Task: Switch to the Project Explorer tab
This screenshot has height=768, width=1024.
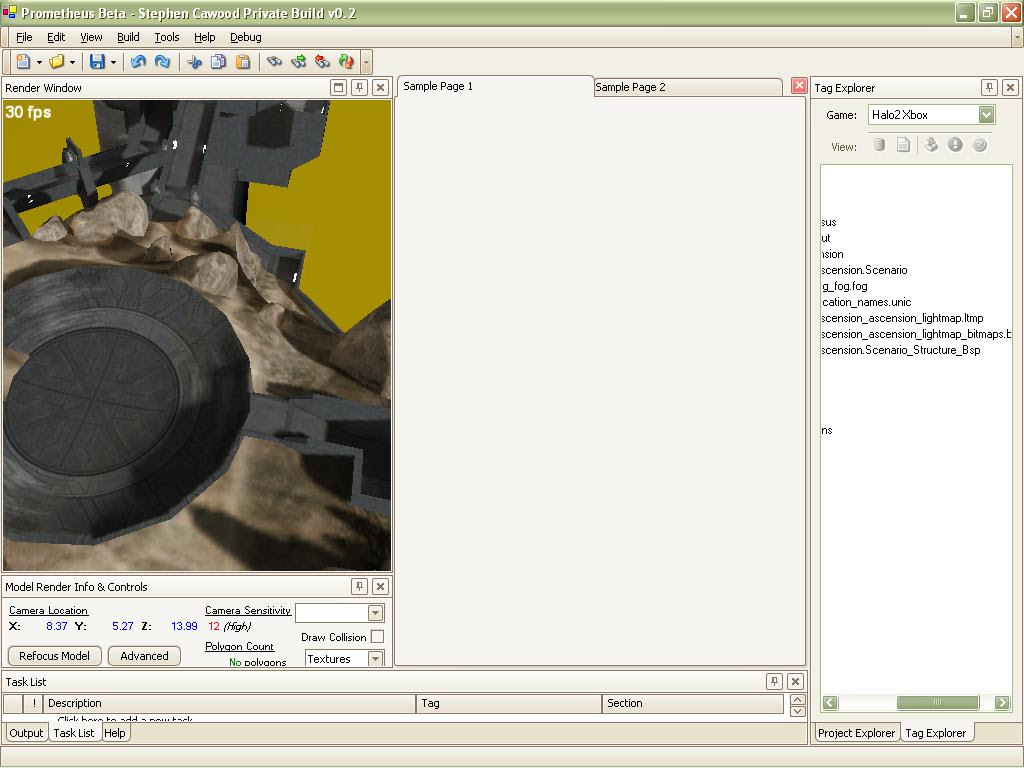Action: (x=856, y=733)
